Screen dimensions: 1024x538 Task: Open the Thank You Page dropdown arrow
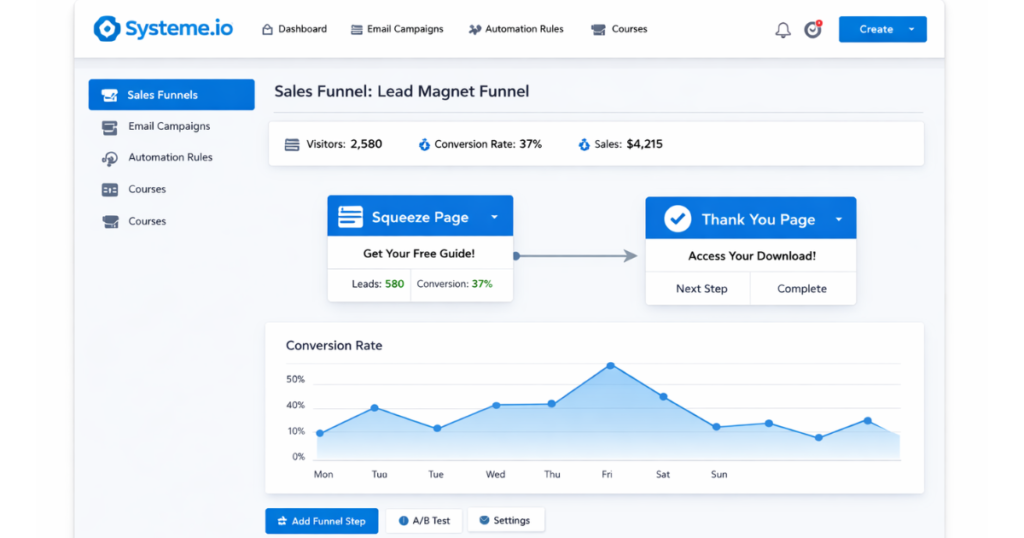coord(838,219)
